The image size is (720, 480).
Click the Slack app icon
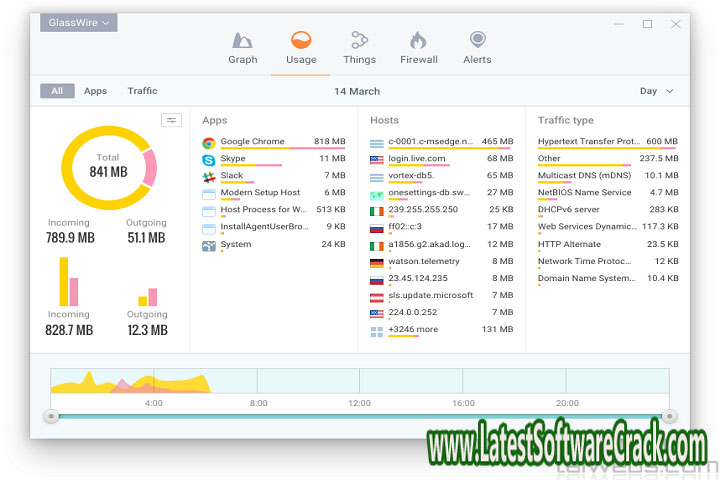[209, 177]
